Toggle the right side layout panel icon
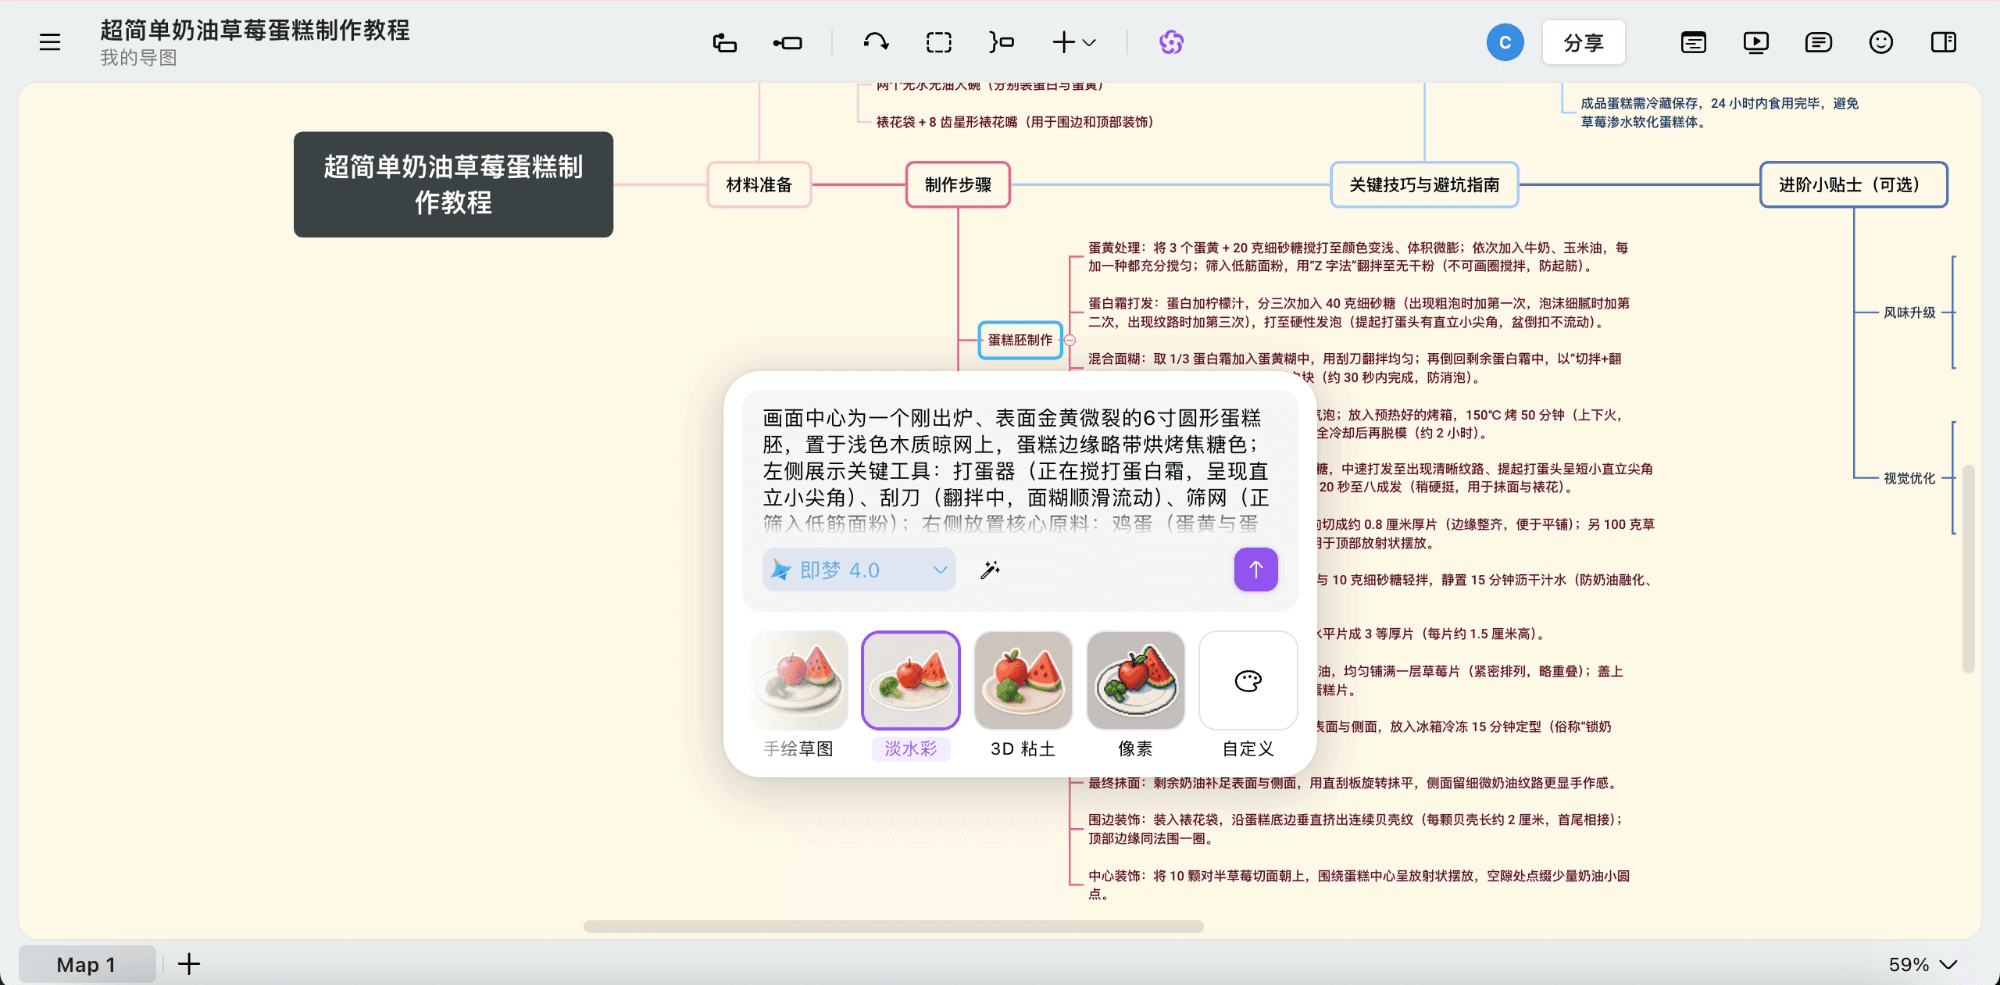 [x=1944, y=42]
